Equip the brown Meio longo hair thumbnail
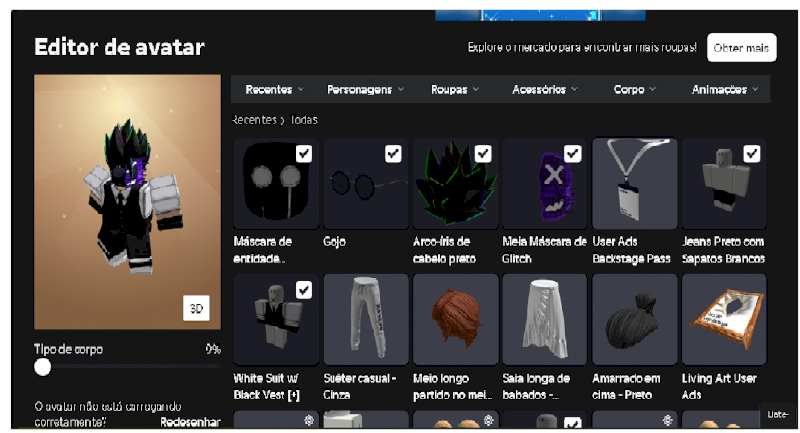This screenshot has height=433, width=800. (456, 320)
